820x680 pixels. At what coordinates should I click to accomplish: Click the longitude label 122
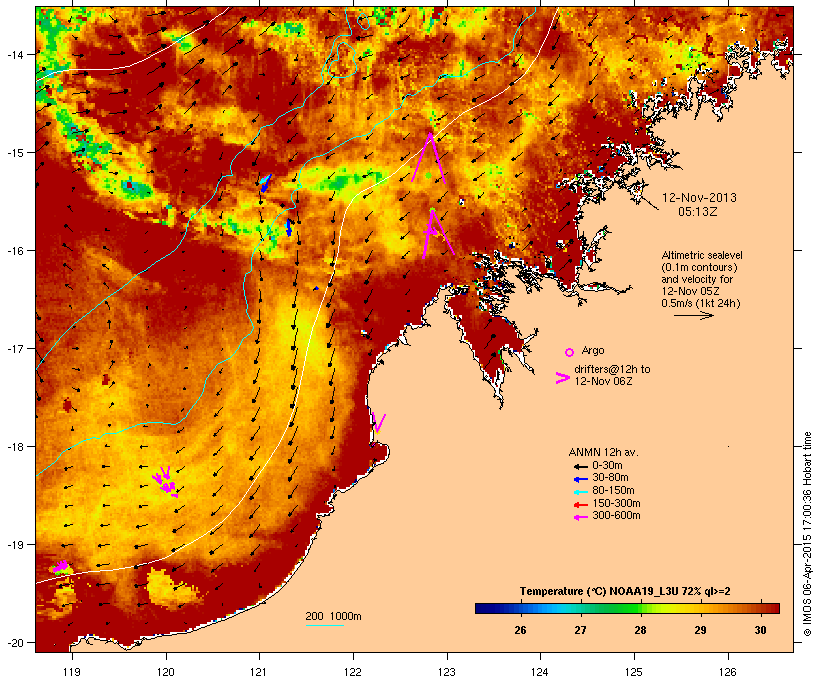click(353, 672)
